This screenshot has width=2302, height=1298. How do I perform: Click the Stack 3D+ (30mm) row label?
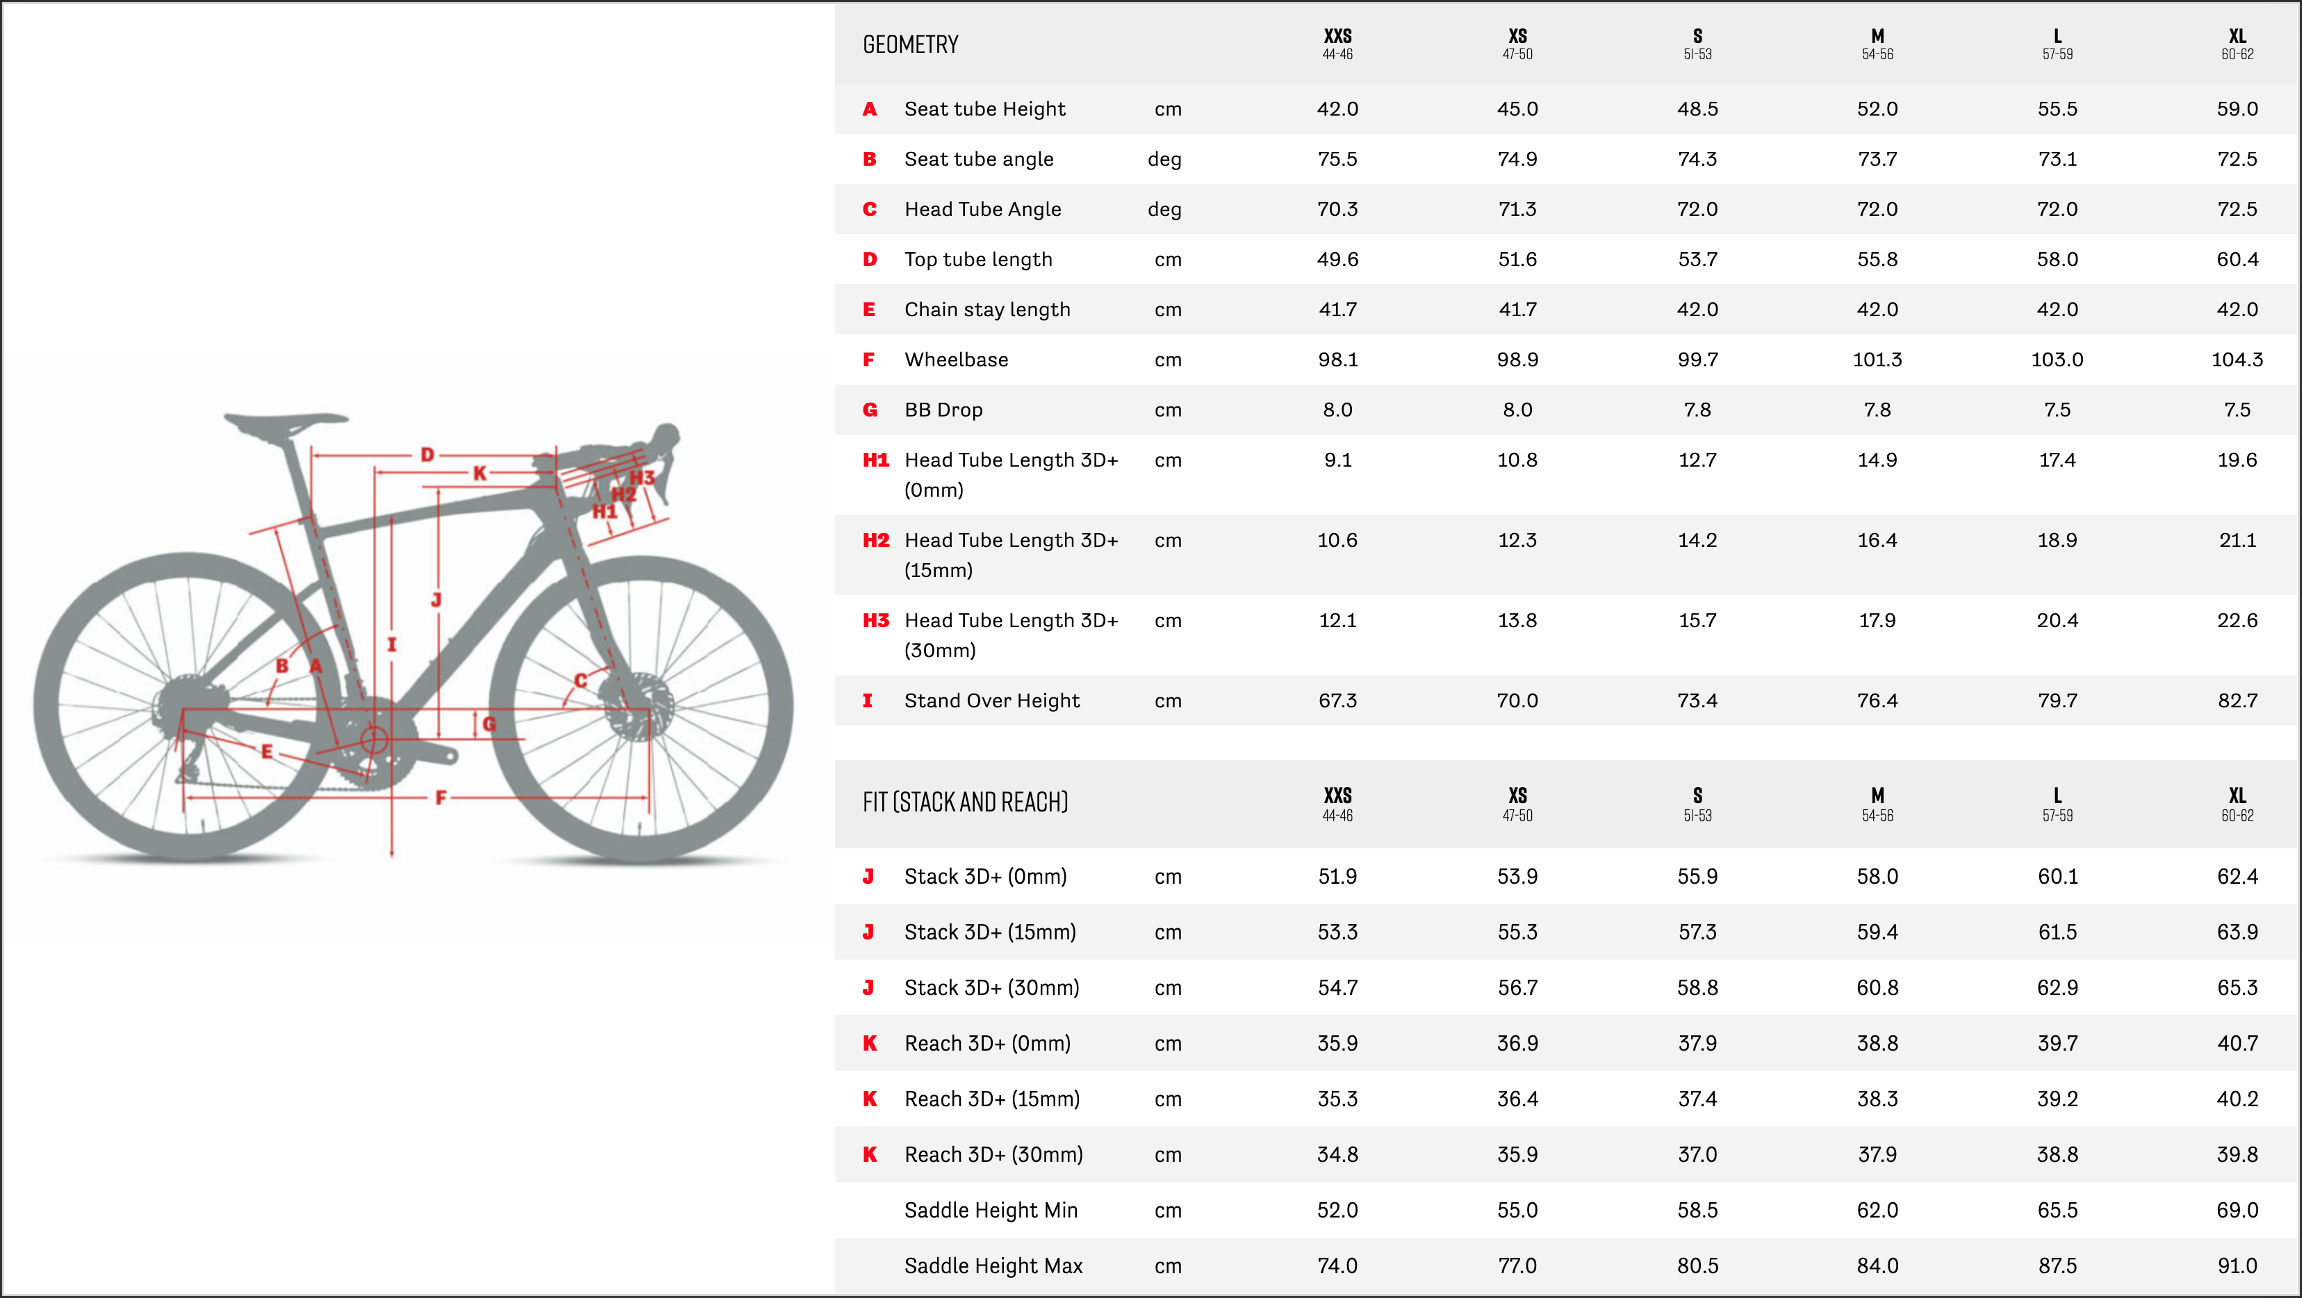[991, 988]
